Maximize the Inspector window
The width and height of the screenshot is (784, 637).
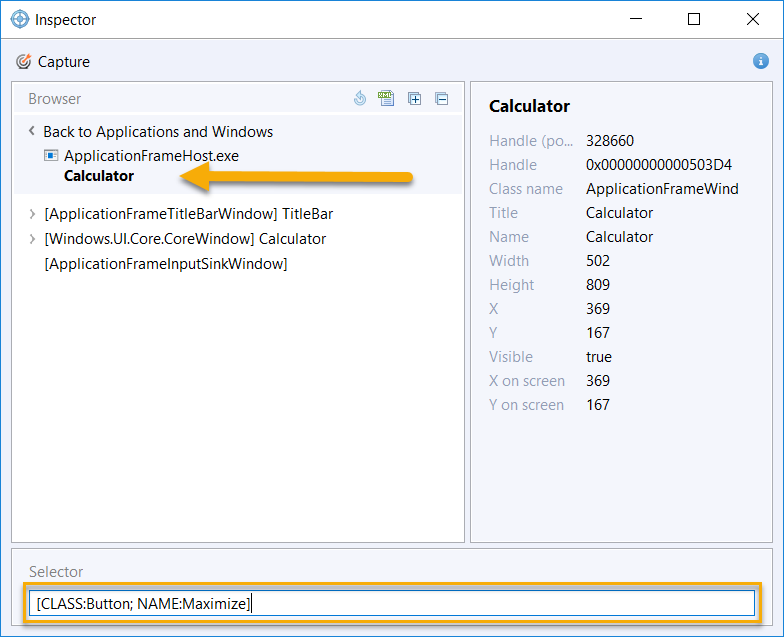coord(694,20)
